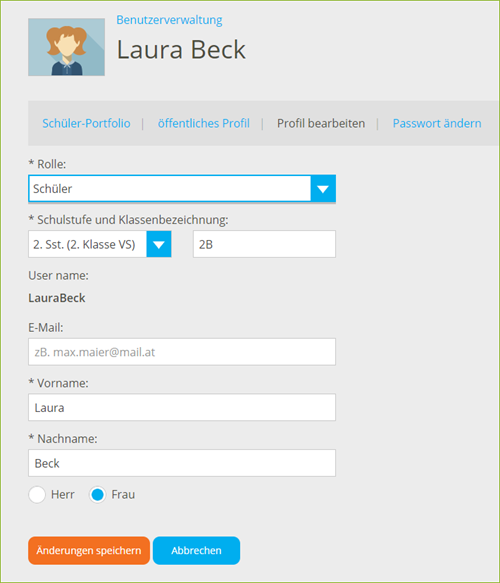Select the Herr radio button
500x583 pixels.
(37, 495)
